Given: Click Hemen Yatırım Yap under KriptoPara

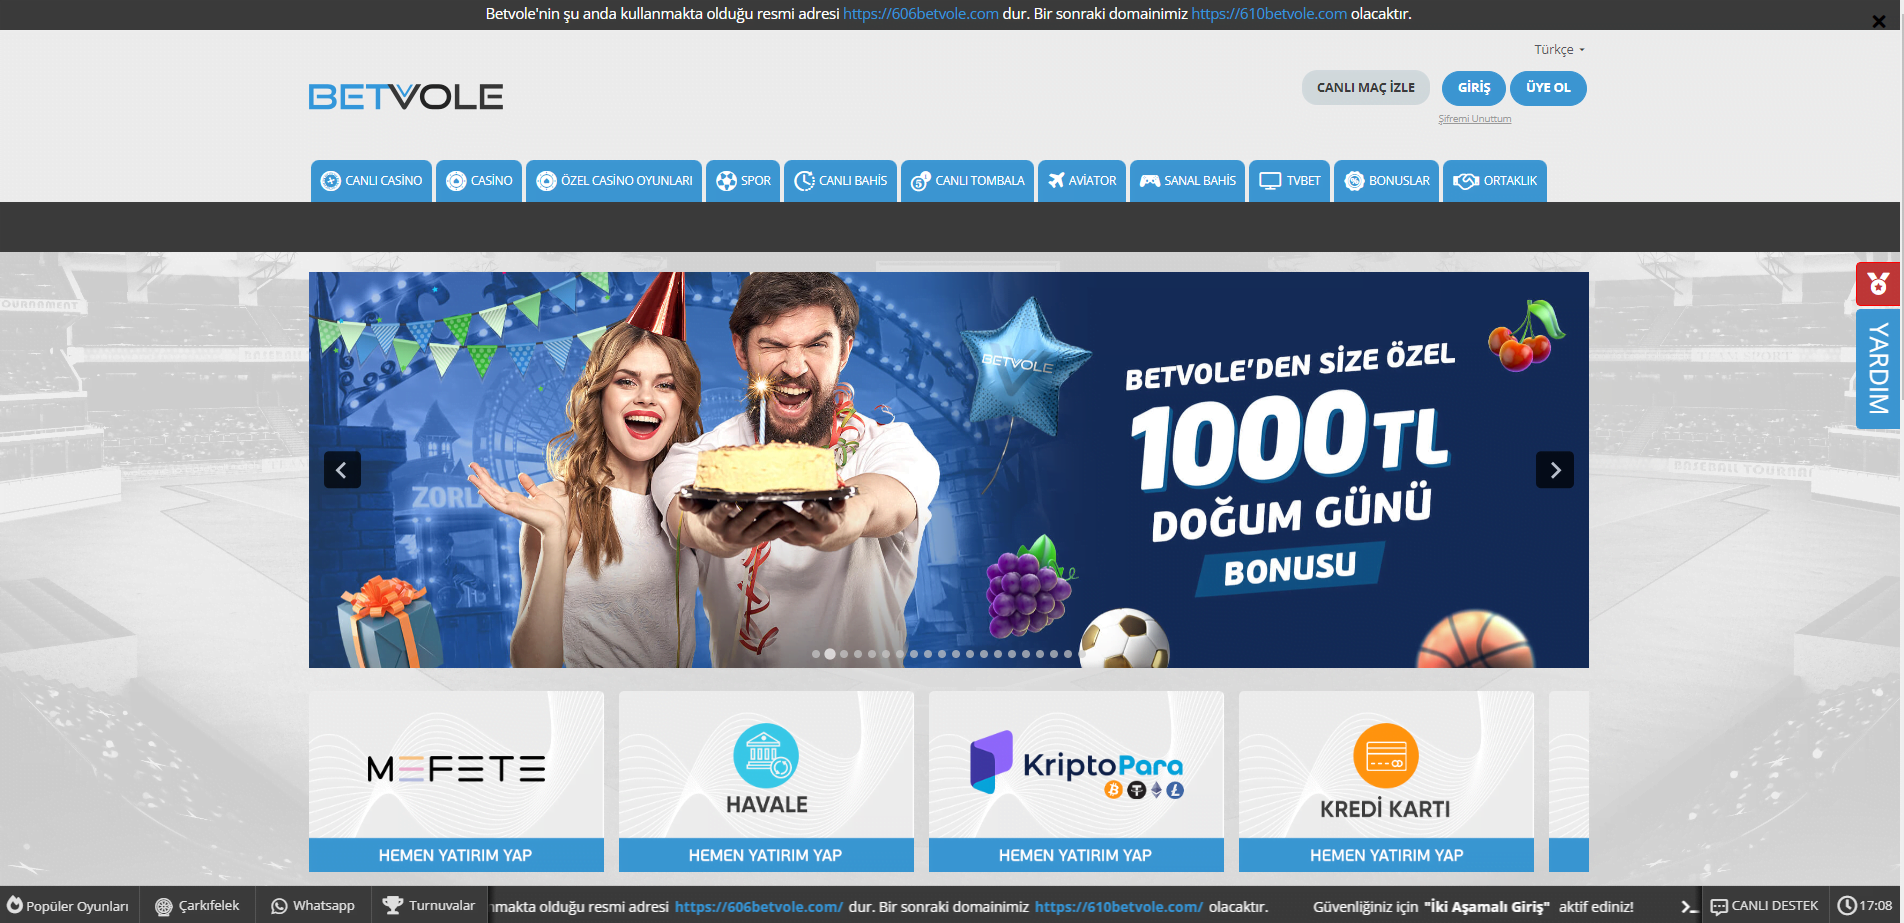Looking at the screenshot, I should click(1075, 855).
